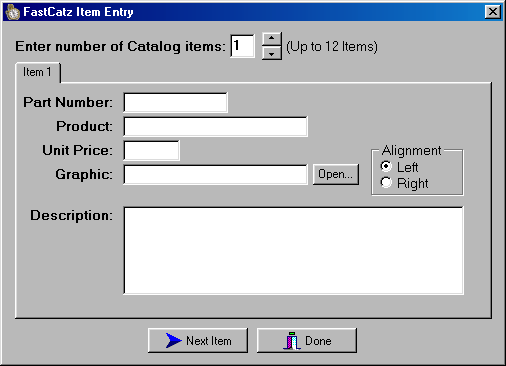Focus the Unit Price input field
Viewport: 506px width, 366px height.
(151, 151)
